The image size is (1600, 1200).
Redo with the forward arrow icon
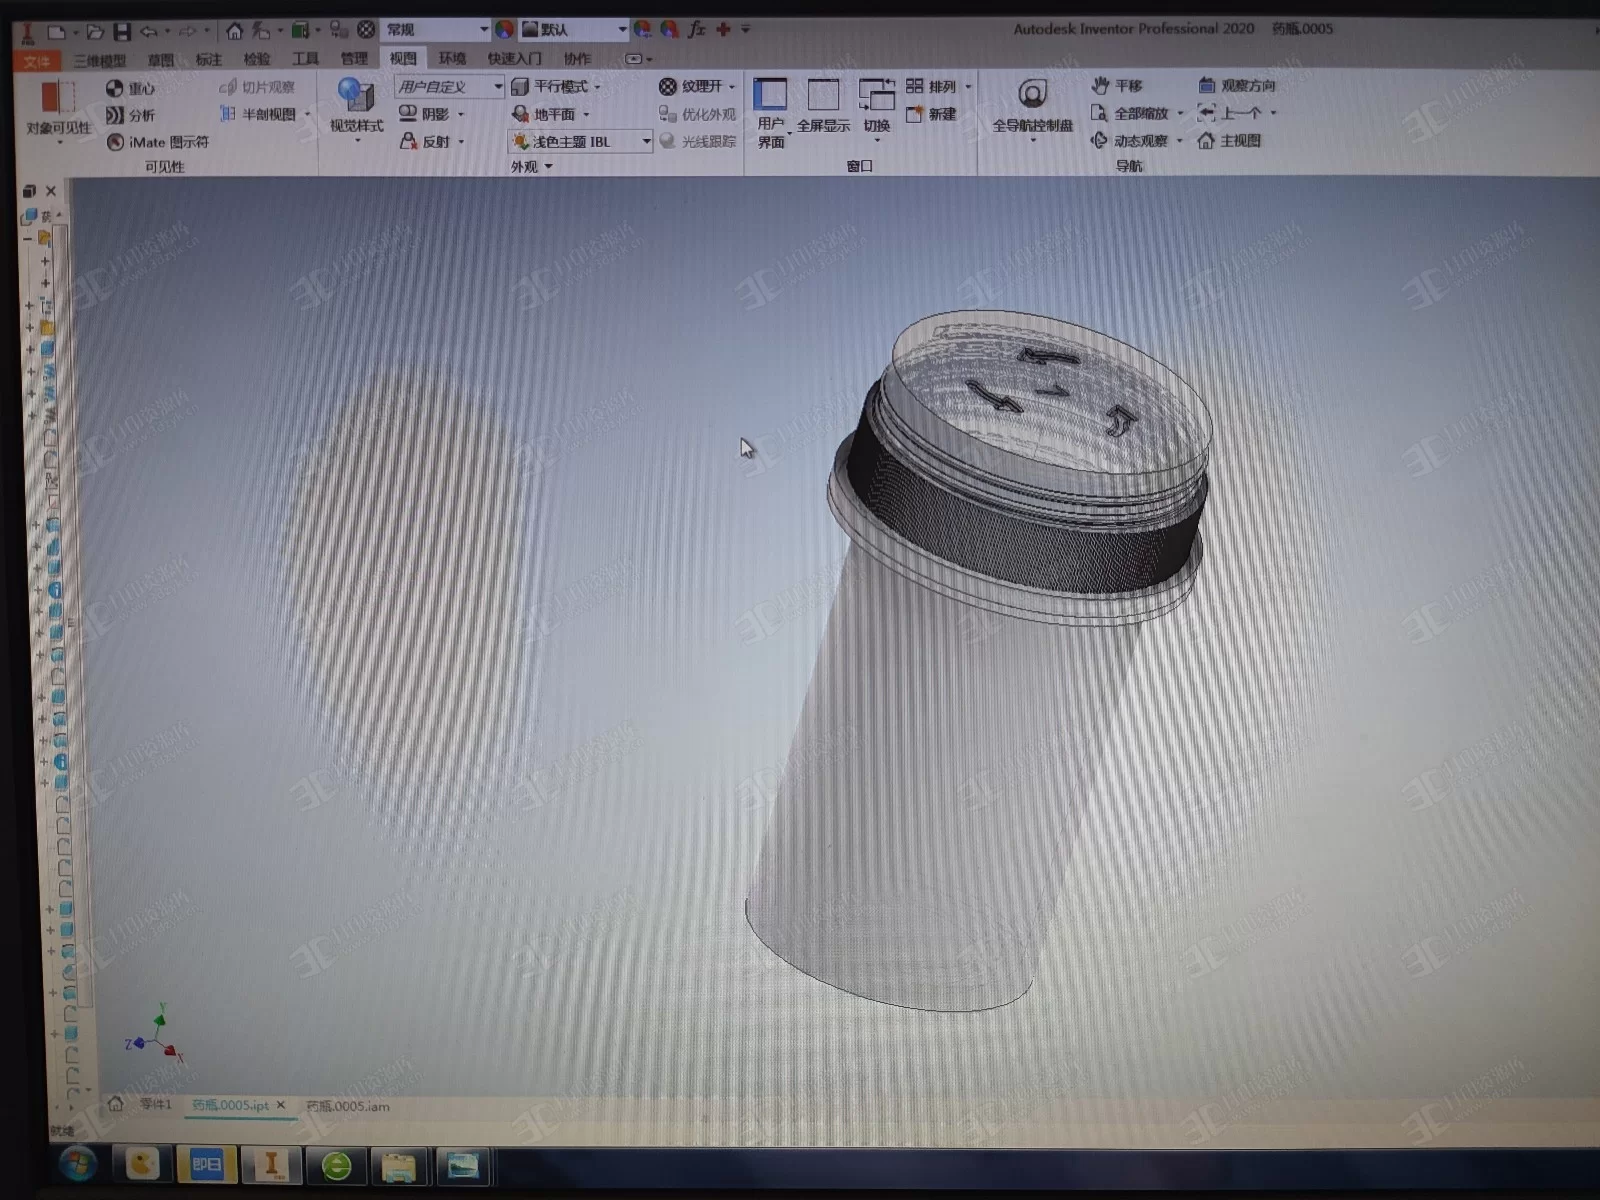pos(188,31)
